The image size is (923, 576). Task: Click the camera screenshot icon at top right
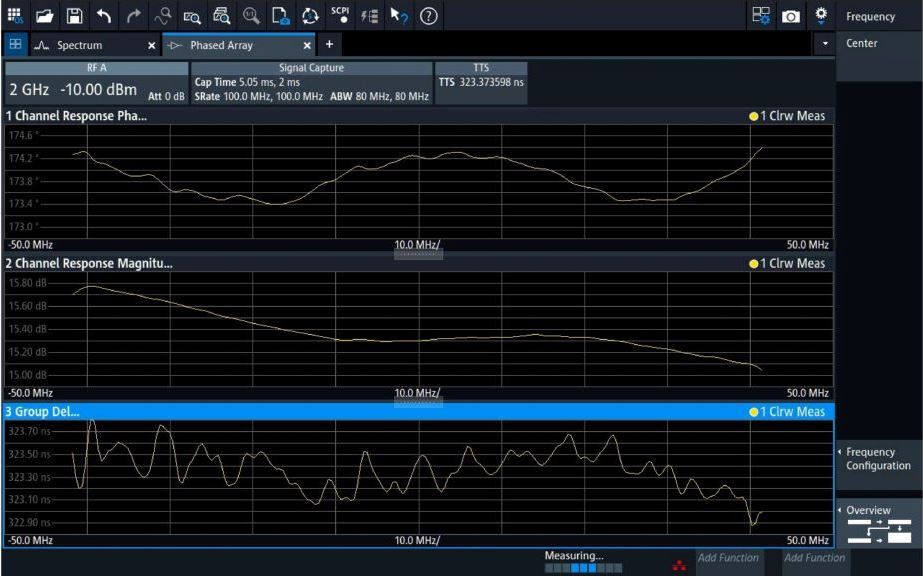pyautogui.click(x=791, y=15)
